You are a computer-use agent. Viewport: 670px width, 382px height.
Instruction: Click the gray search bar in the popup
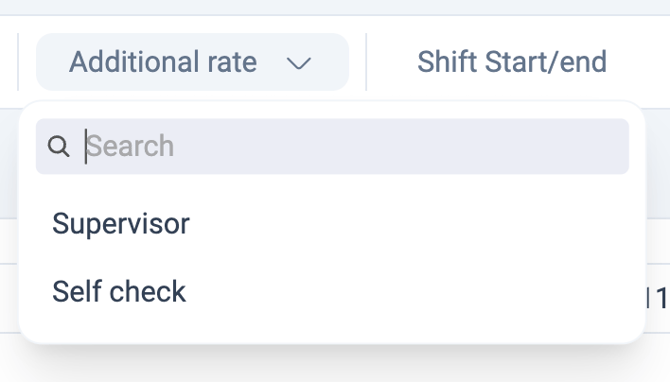point(332,146)
